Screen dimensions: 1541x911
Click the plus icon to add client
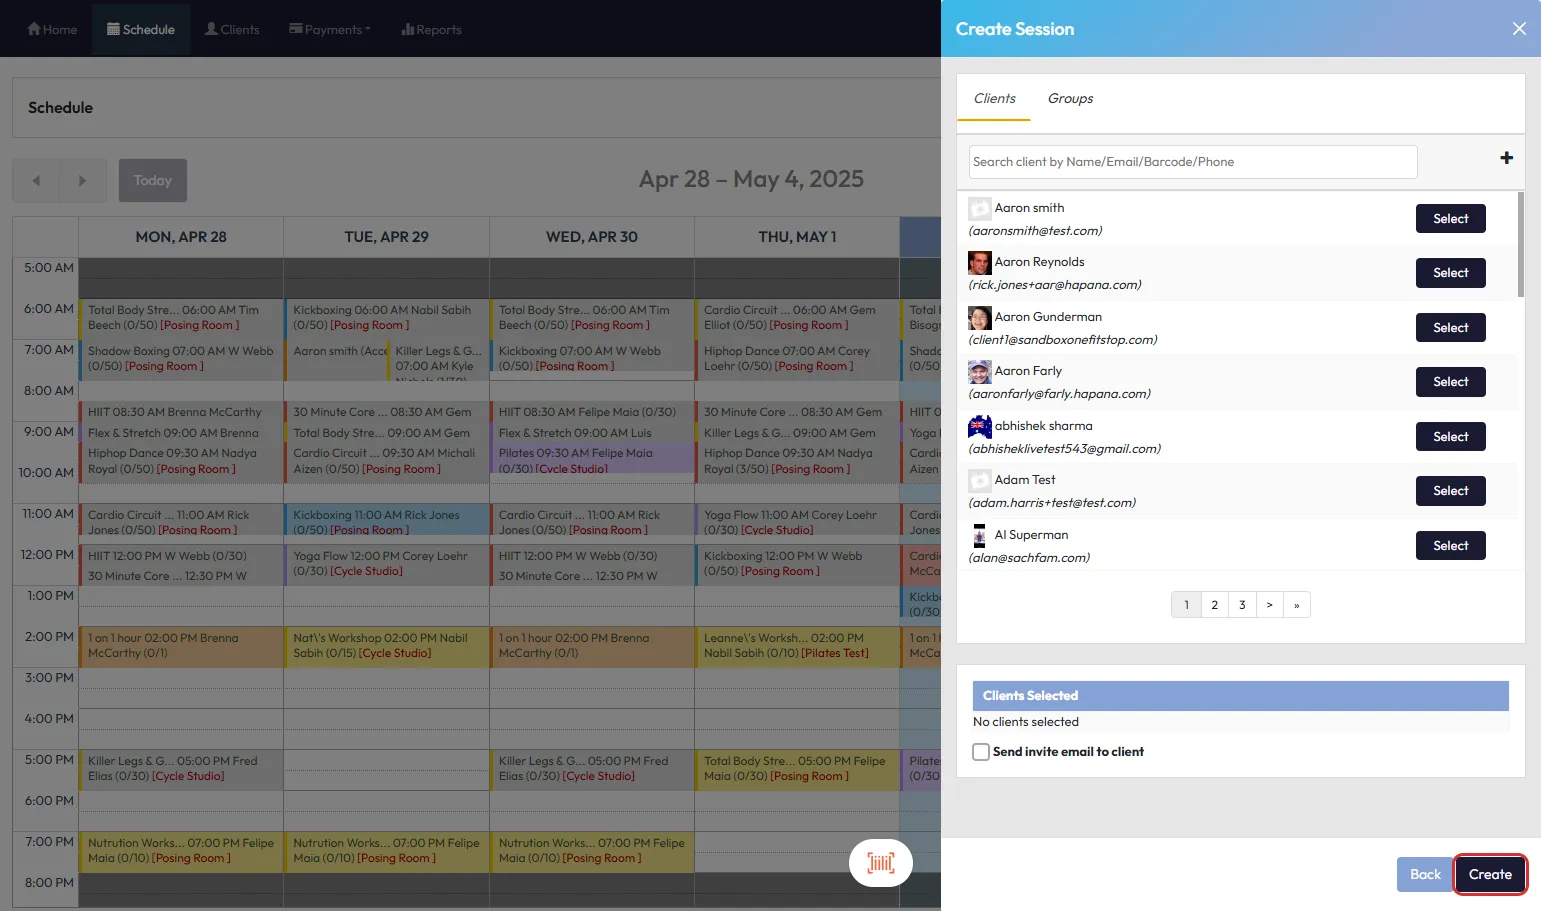1506,158
